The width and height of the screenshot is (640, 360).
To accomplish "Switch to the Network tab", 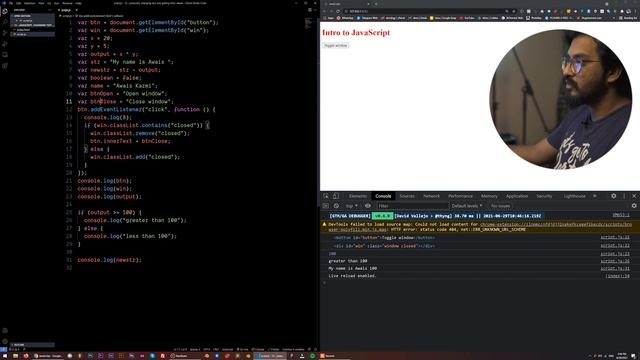I will tap(431, 196).
